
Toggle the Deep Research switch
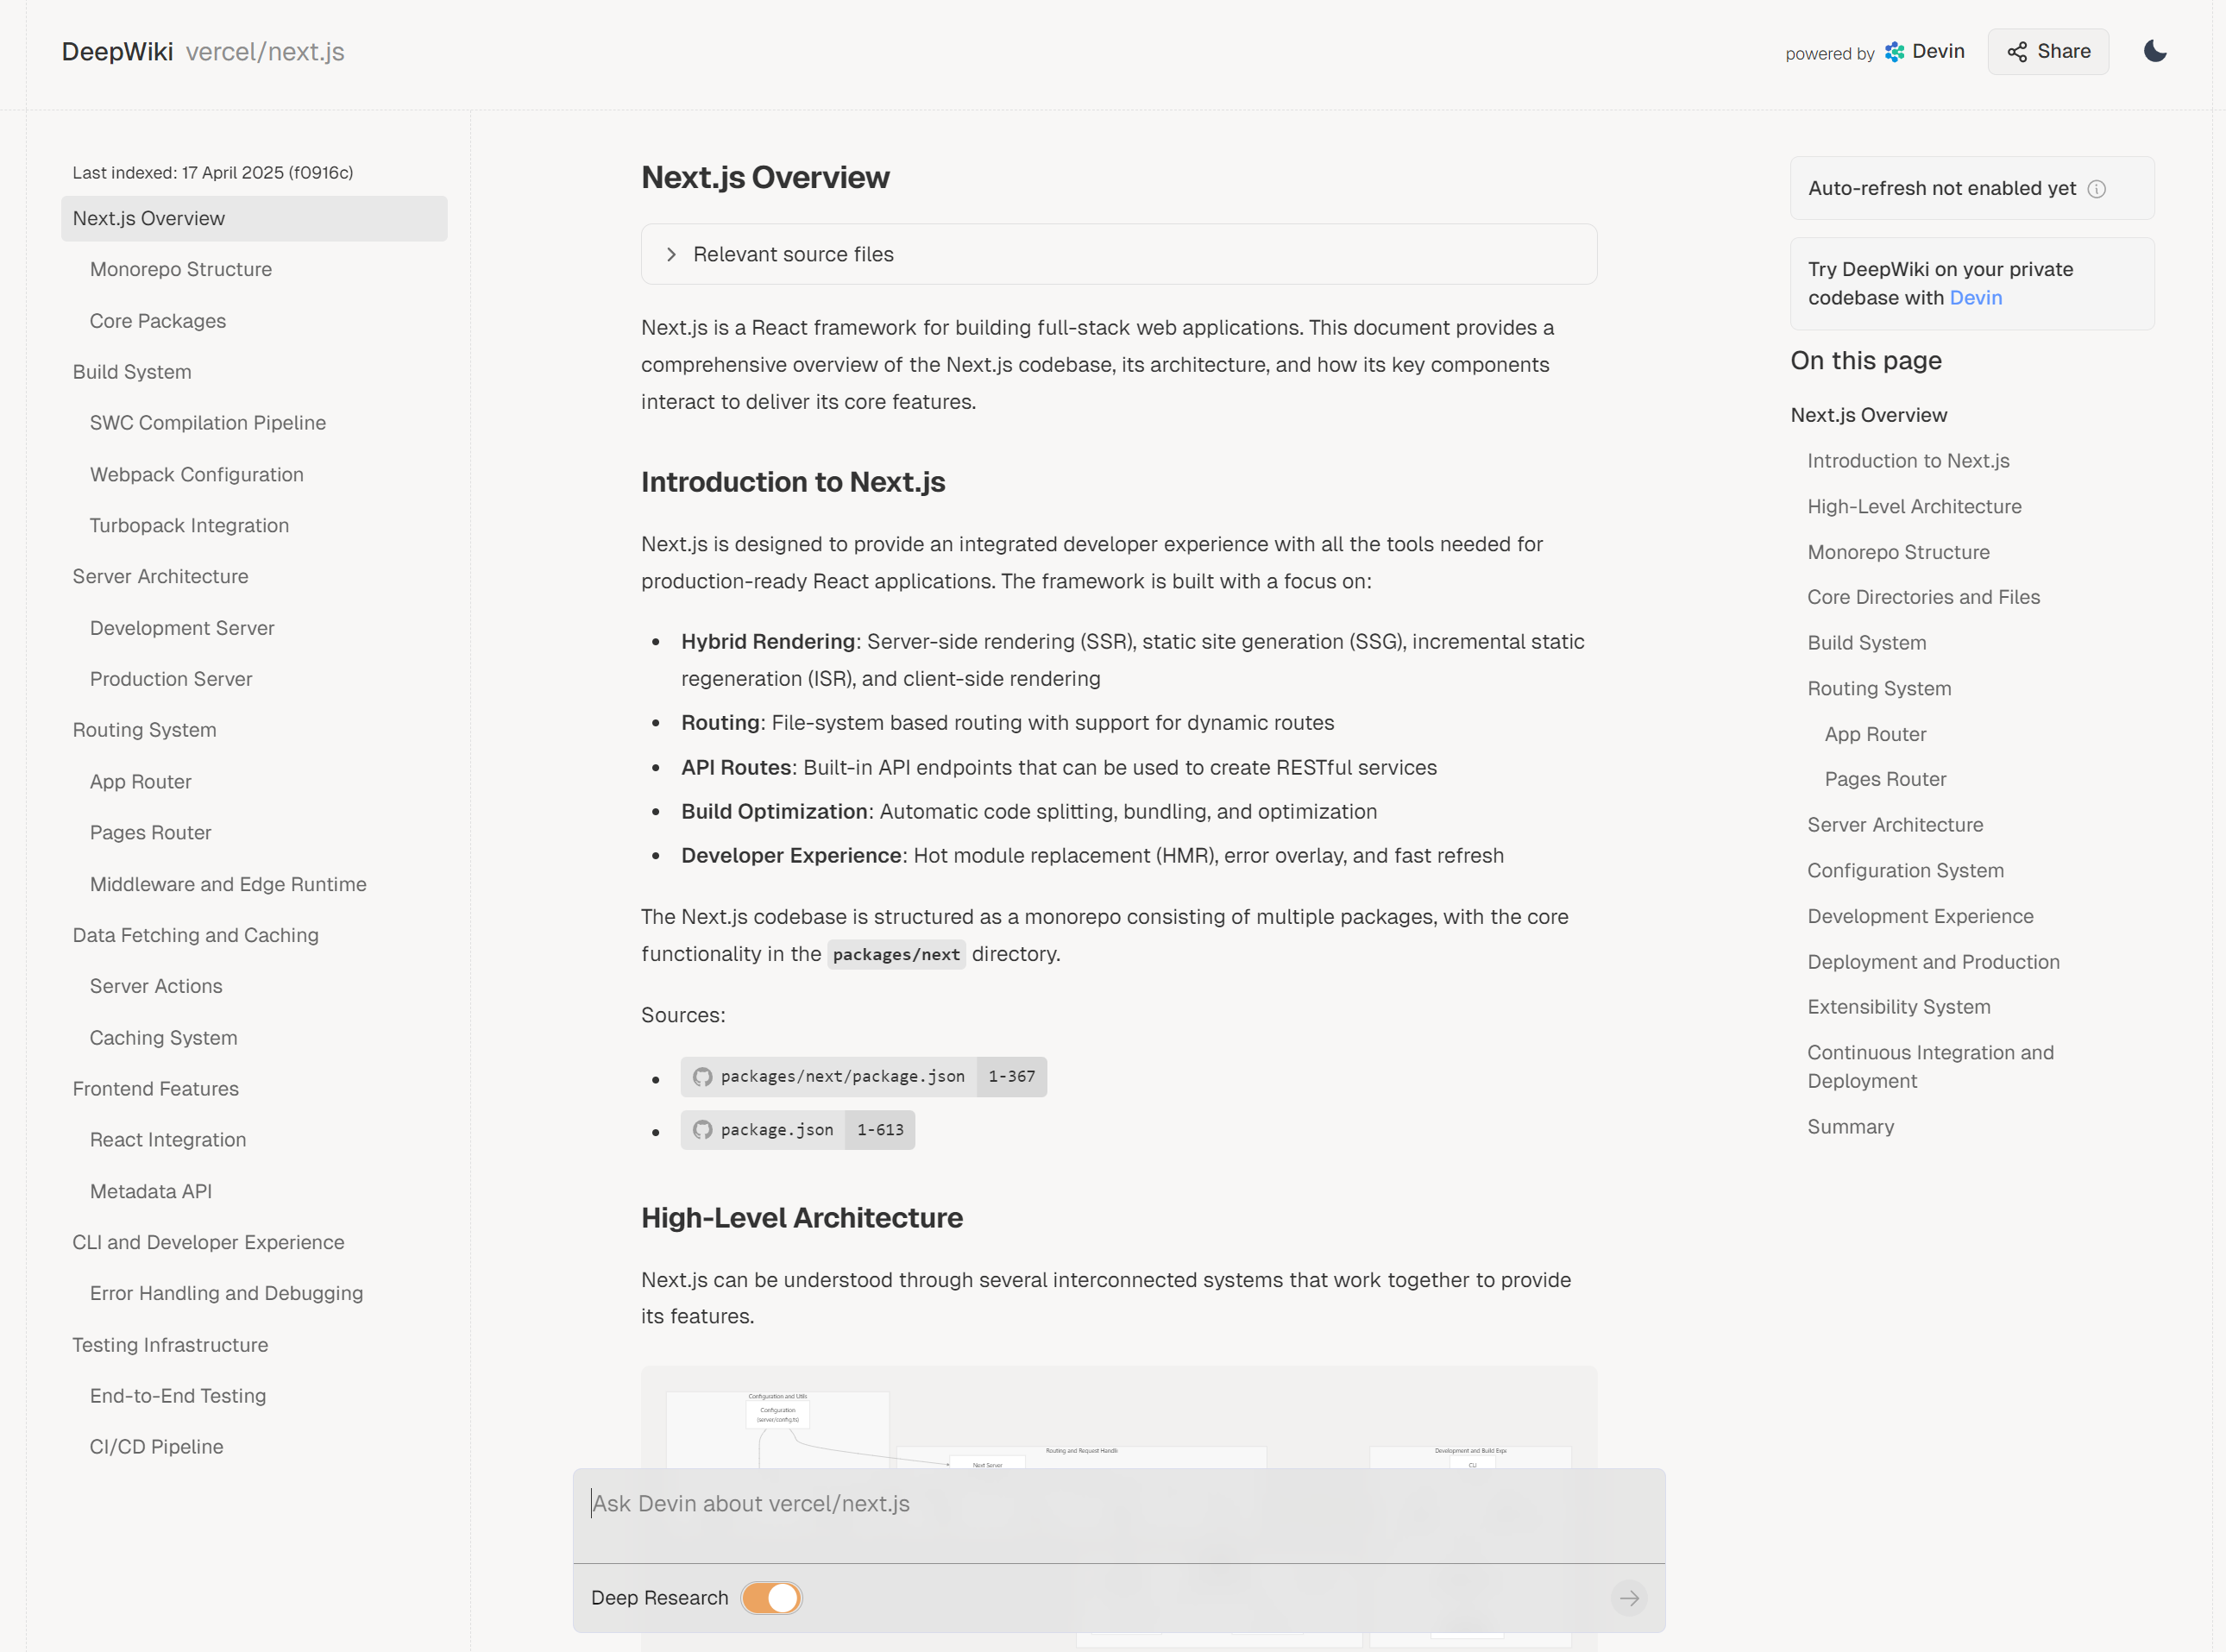tap(772, 1598)
